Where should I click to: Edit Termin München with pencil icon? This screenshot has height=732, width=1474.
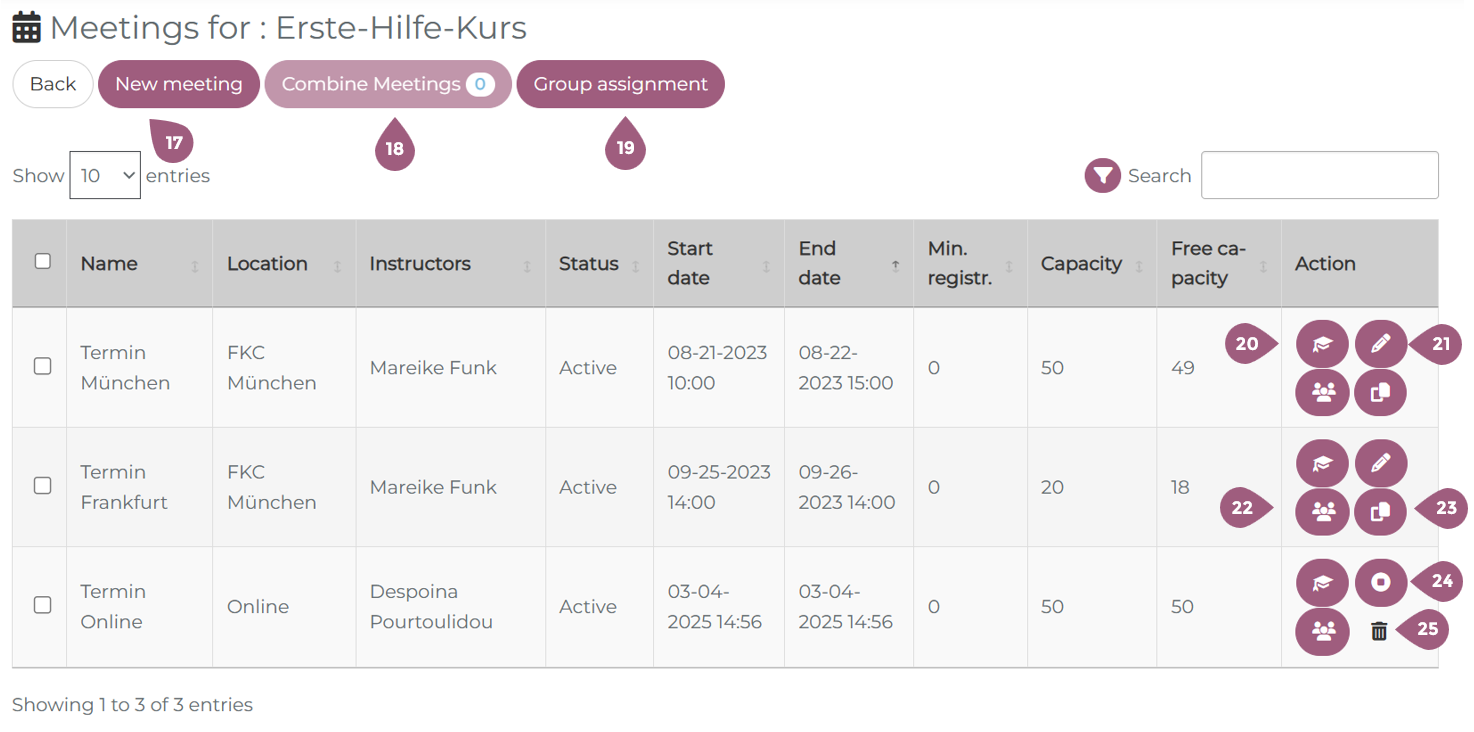click(1380, 345)
